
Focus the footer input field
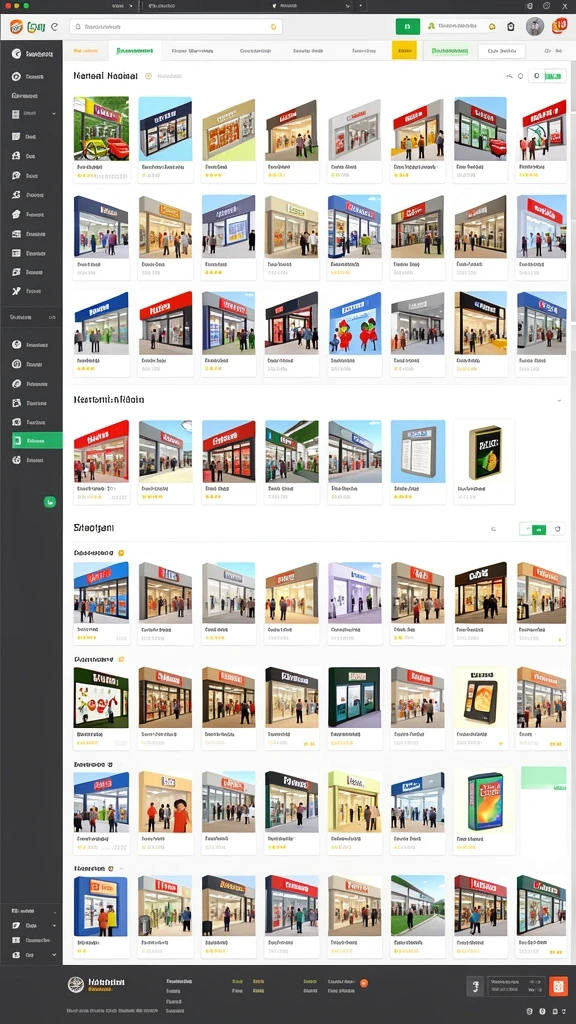click(516, 985)
